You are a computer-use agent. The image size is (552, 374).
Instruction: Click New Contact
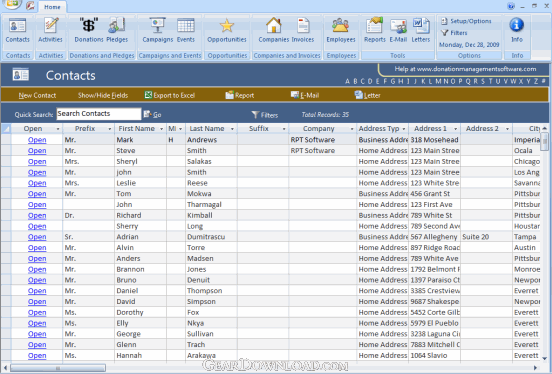coord(37,95)
